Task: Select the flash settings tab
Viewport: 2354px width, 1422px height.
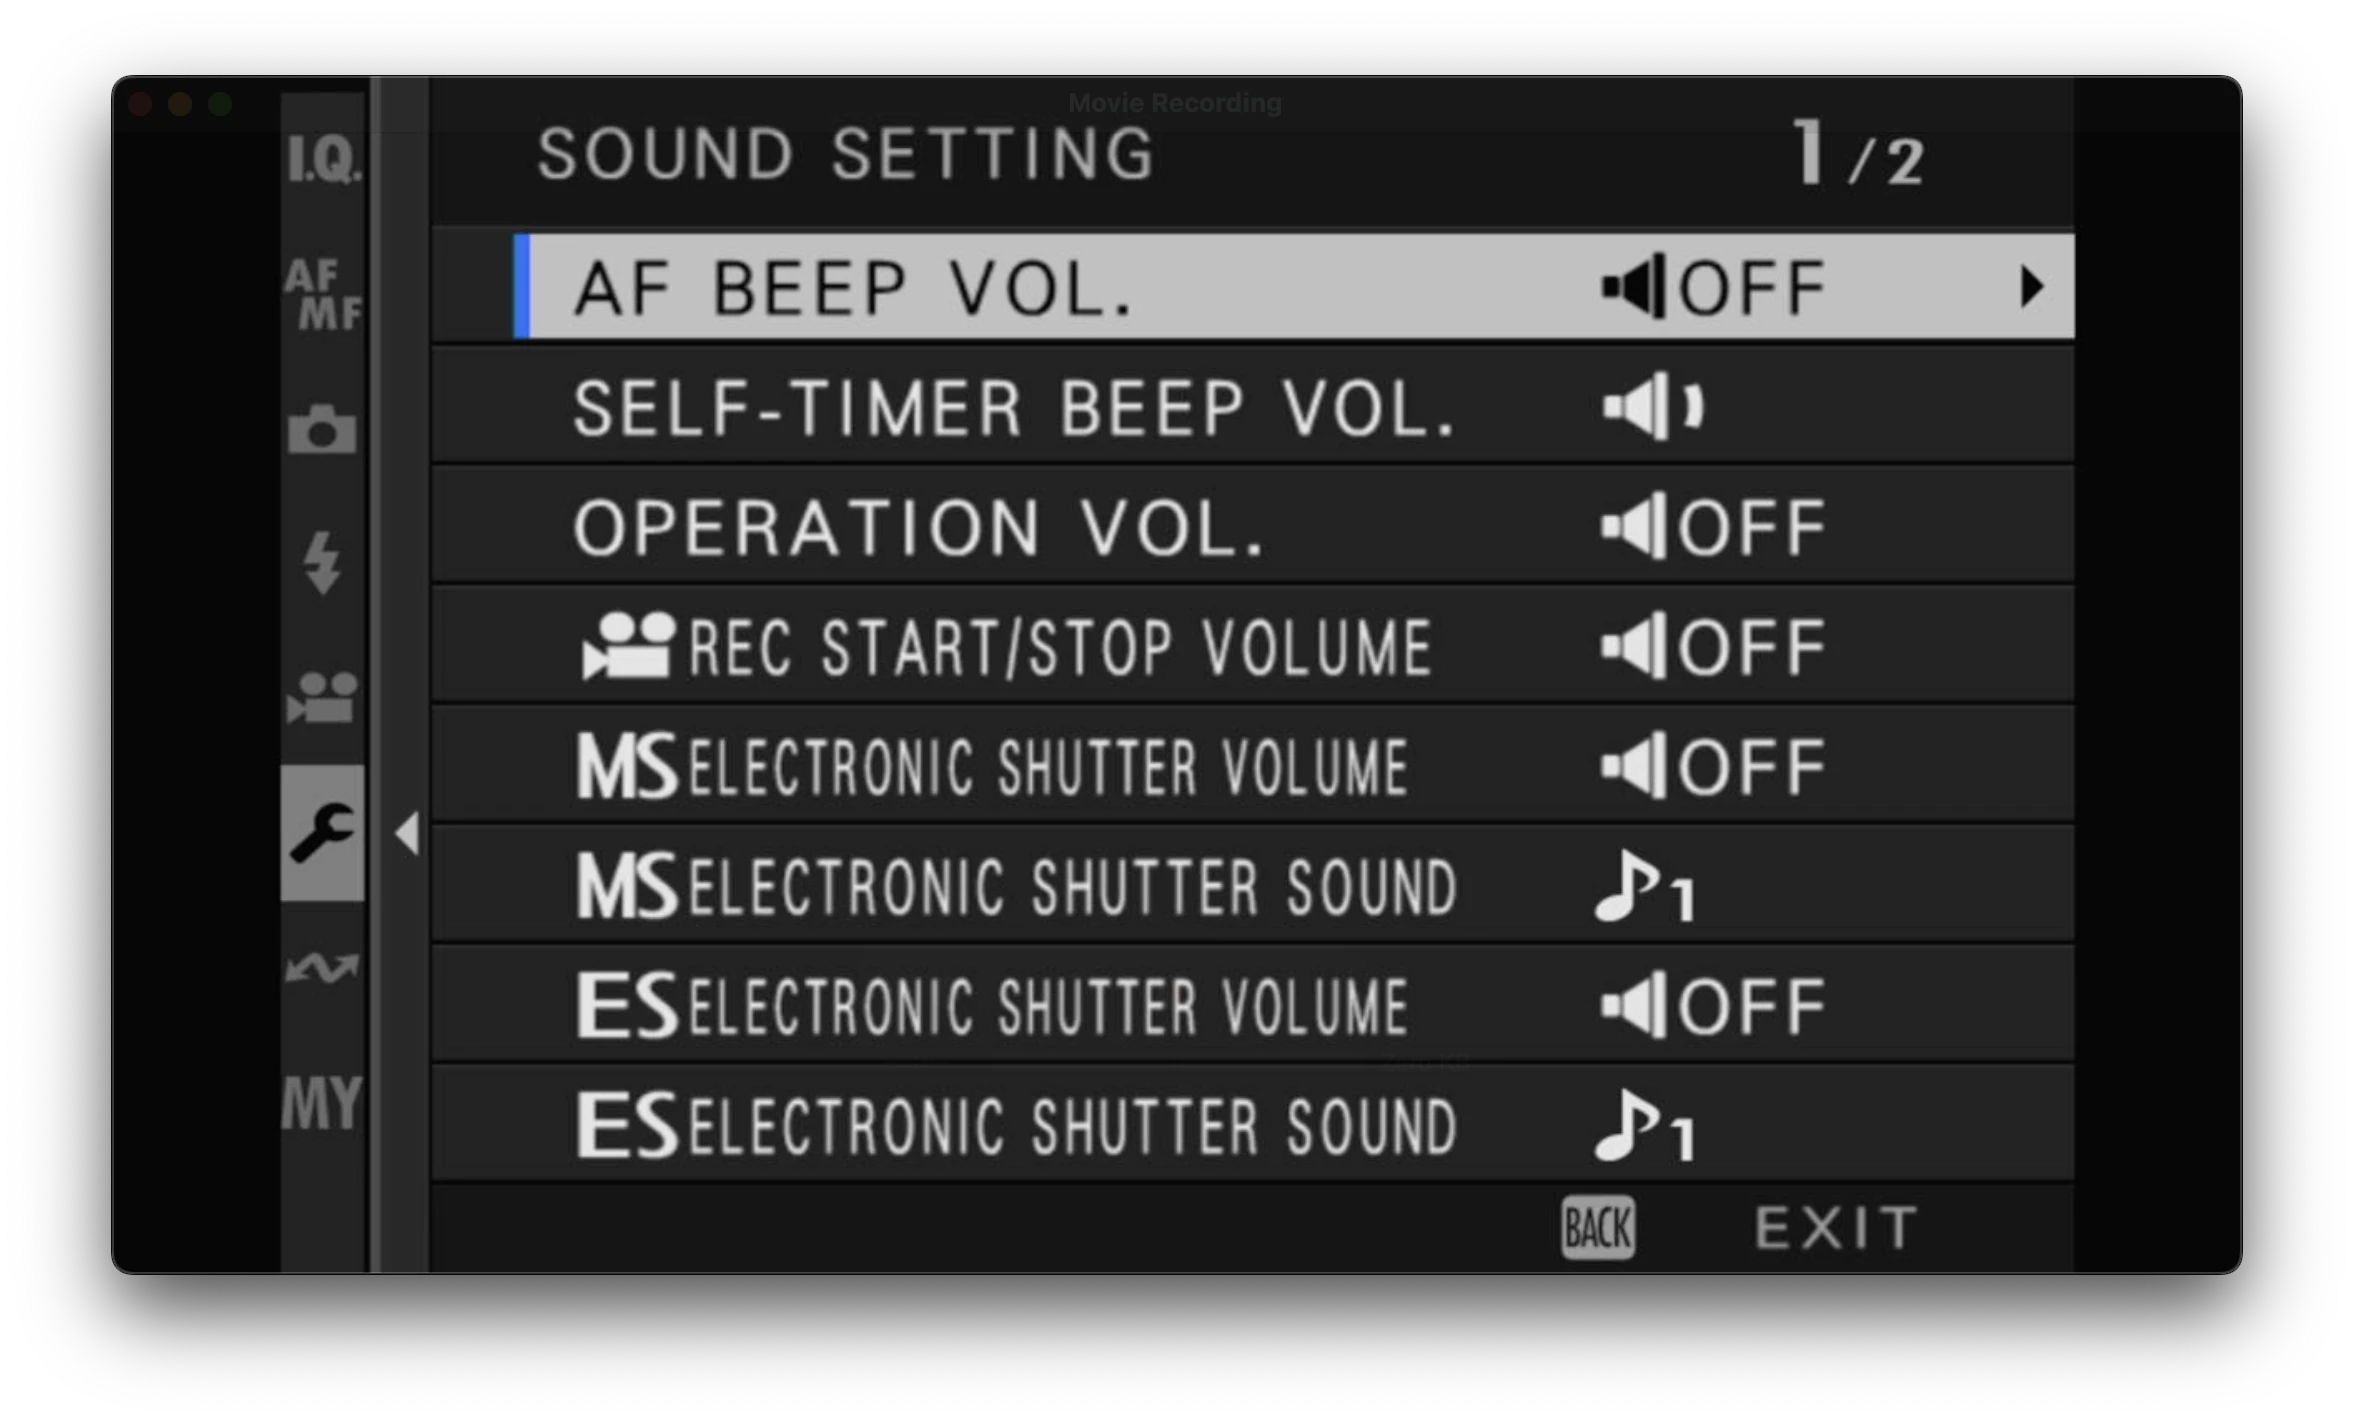Action: coord(322,563)
